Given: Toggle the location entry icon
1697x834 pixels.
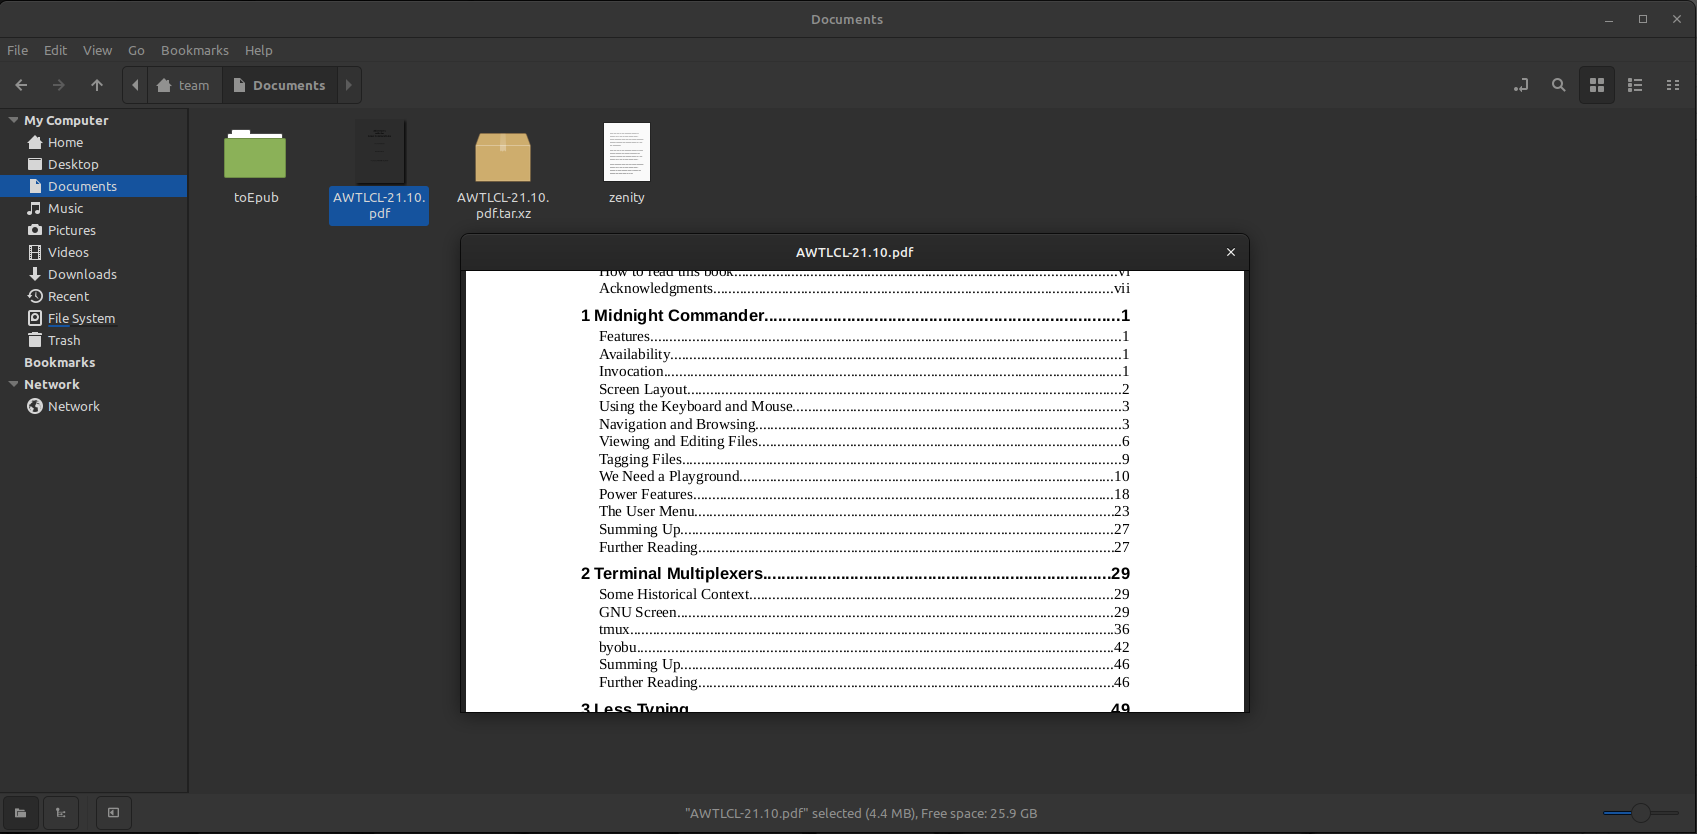Looking at the screenshot, I should pyautogui.click(x=1521, y=85).
